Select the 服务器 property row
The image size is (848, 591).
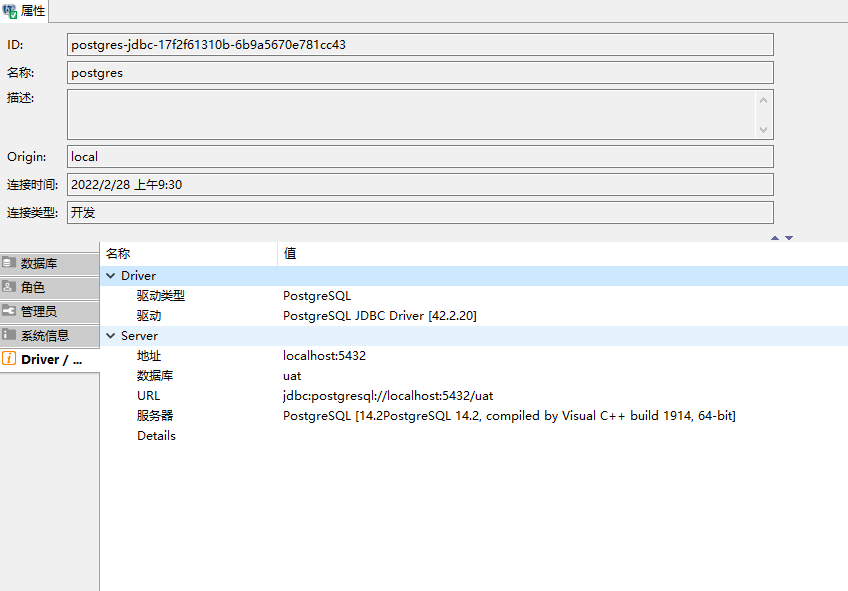pos(474,416)
